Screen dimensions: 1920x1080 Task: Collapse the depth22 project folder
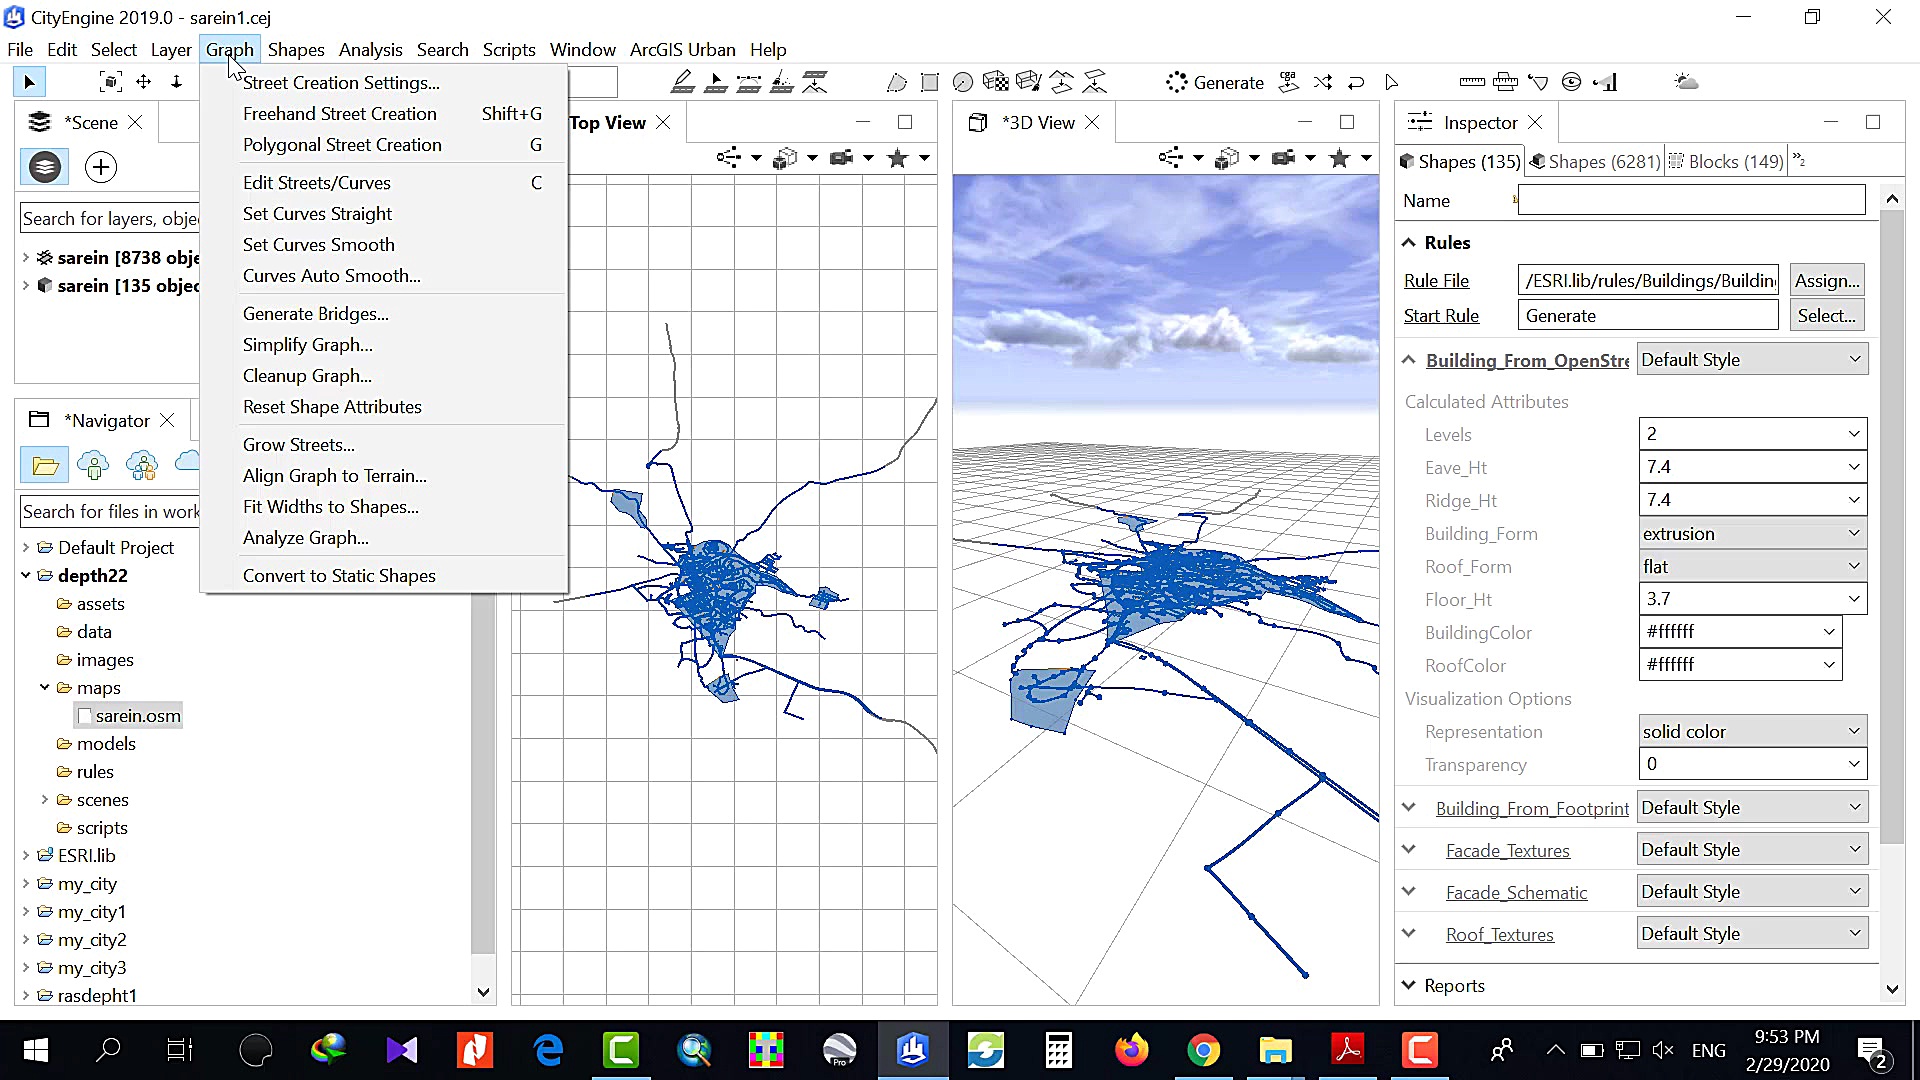[x=26, y=575]
